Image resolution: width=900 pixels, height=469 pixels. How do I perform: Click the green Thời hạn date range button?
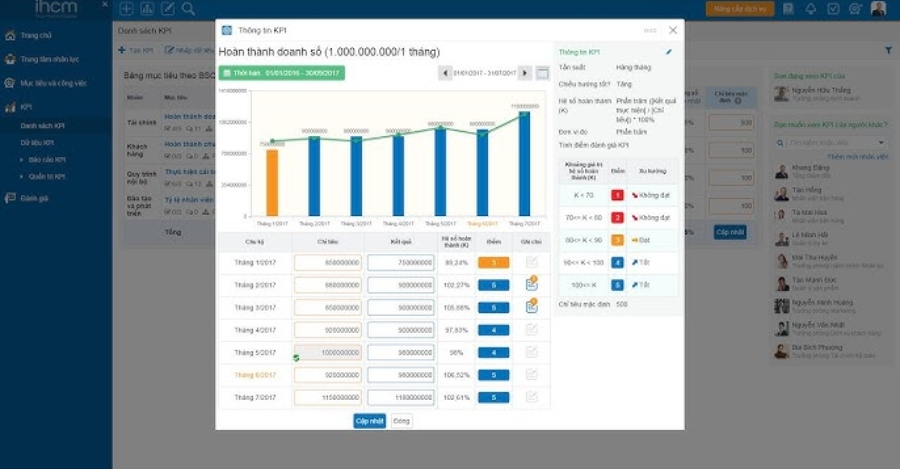[x=282, y=73]
